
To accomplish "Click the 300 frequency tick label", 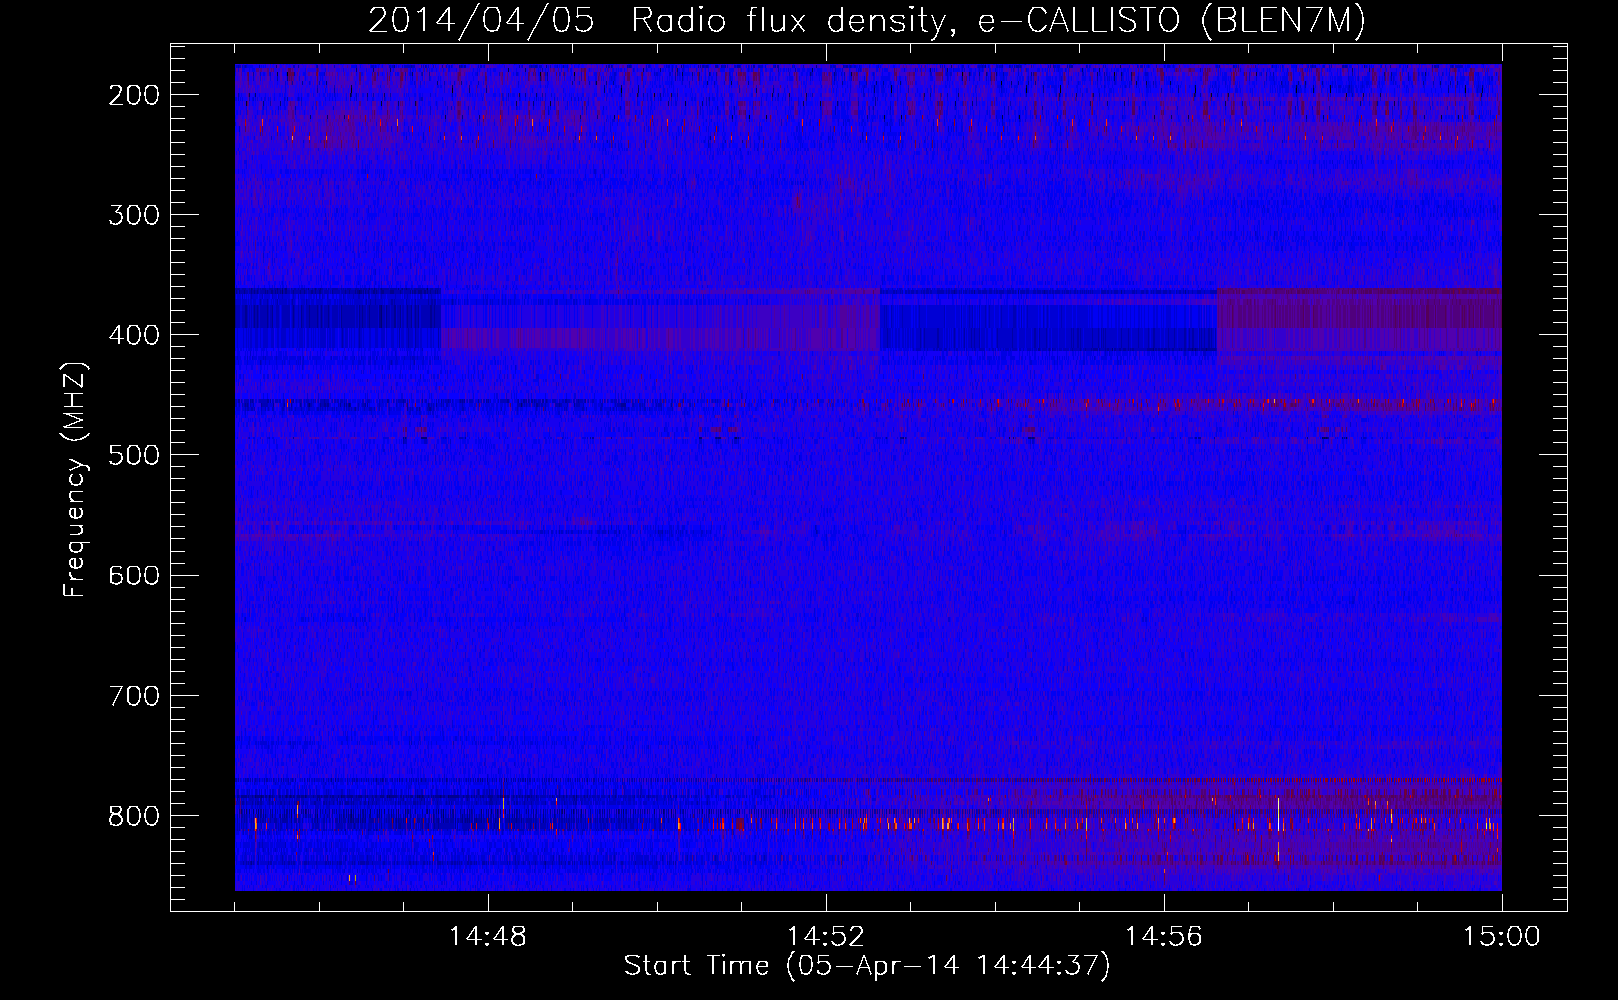I will click(x=134, y=215).
